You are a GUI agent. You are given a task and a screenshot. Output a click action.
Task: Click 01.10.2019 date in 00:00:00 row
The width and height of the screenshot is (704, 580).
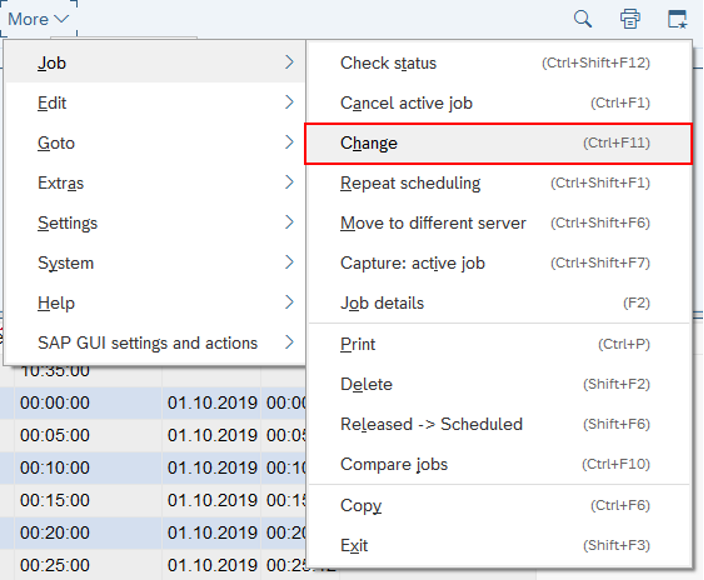pos(212,403)
